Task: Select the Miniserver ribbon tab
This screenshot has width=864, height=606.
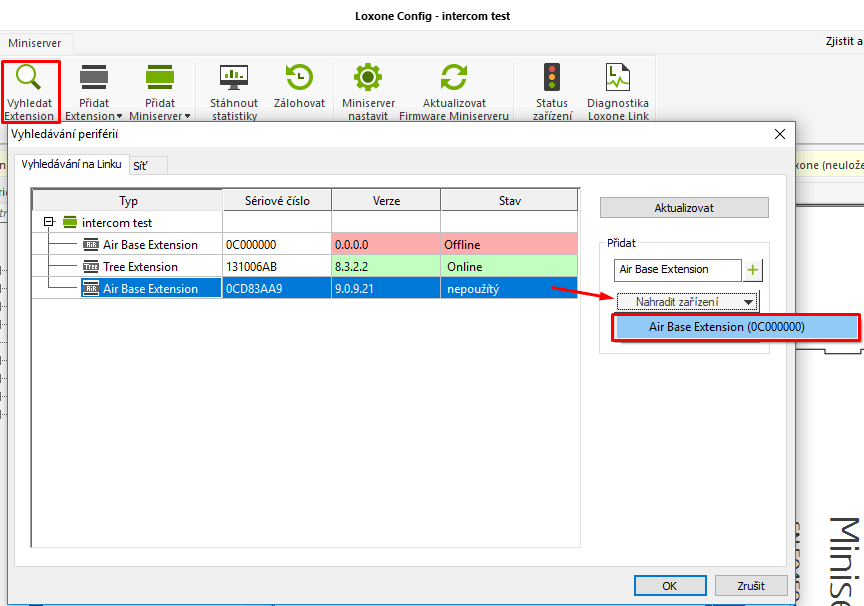Action: [33, 43]
